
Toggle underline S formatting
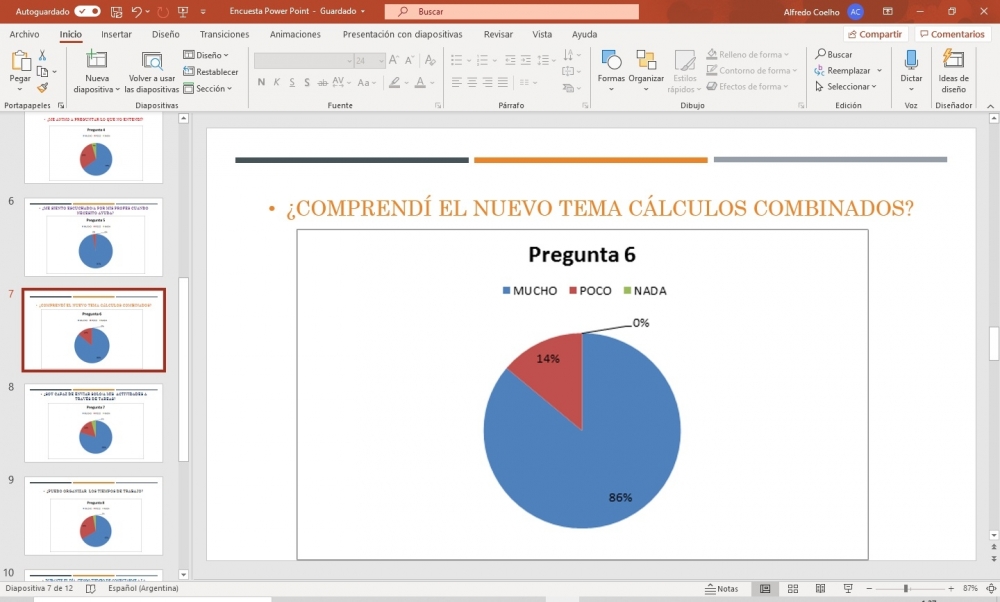[x=291, y=82]
